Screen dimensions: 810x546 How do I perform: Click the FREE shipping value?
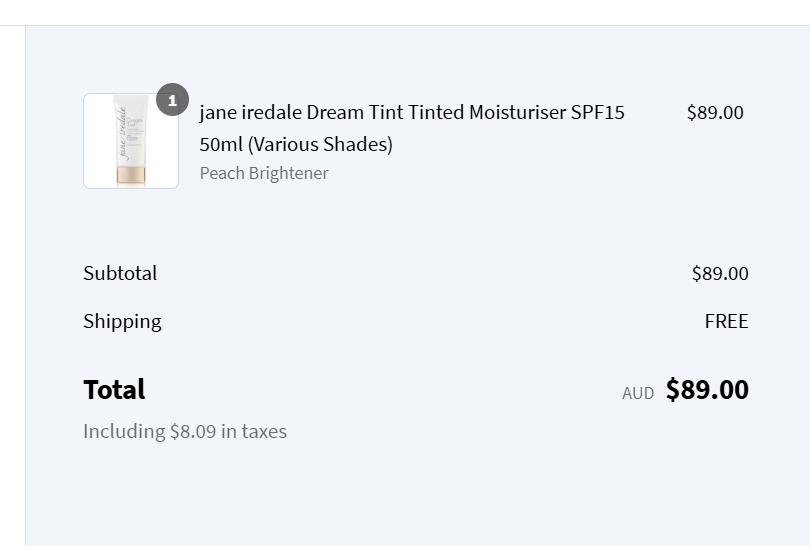(726, 321)
